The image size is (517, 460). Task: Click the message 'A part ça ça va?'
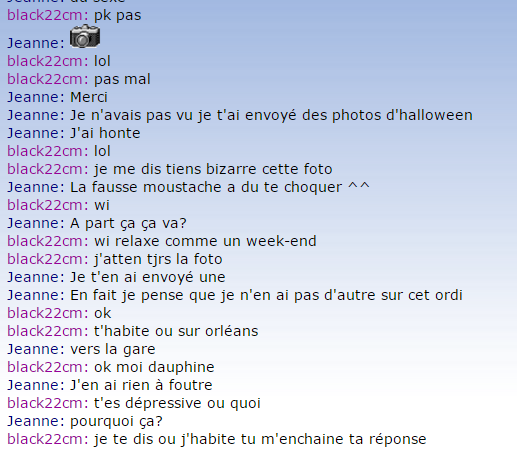pos(128,223)
